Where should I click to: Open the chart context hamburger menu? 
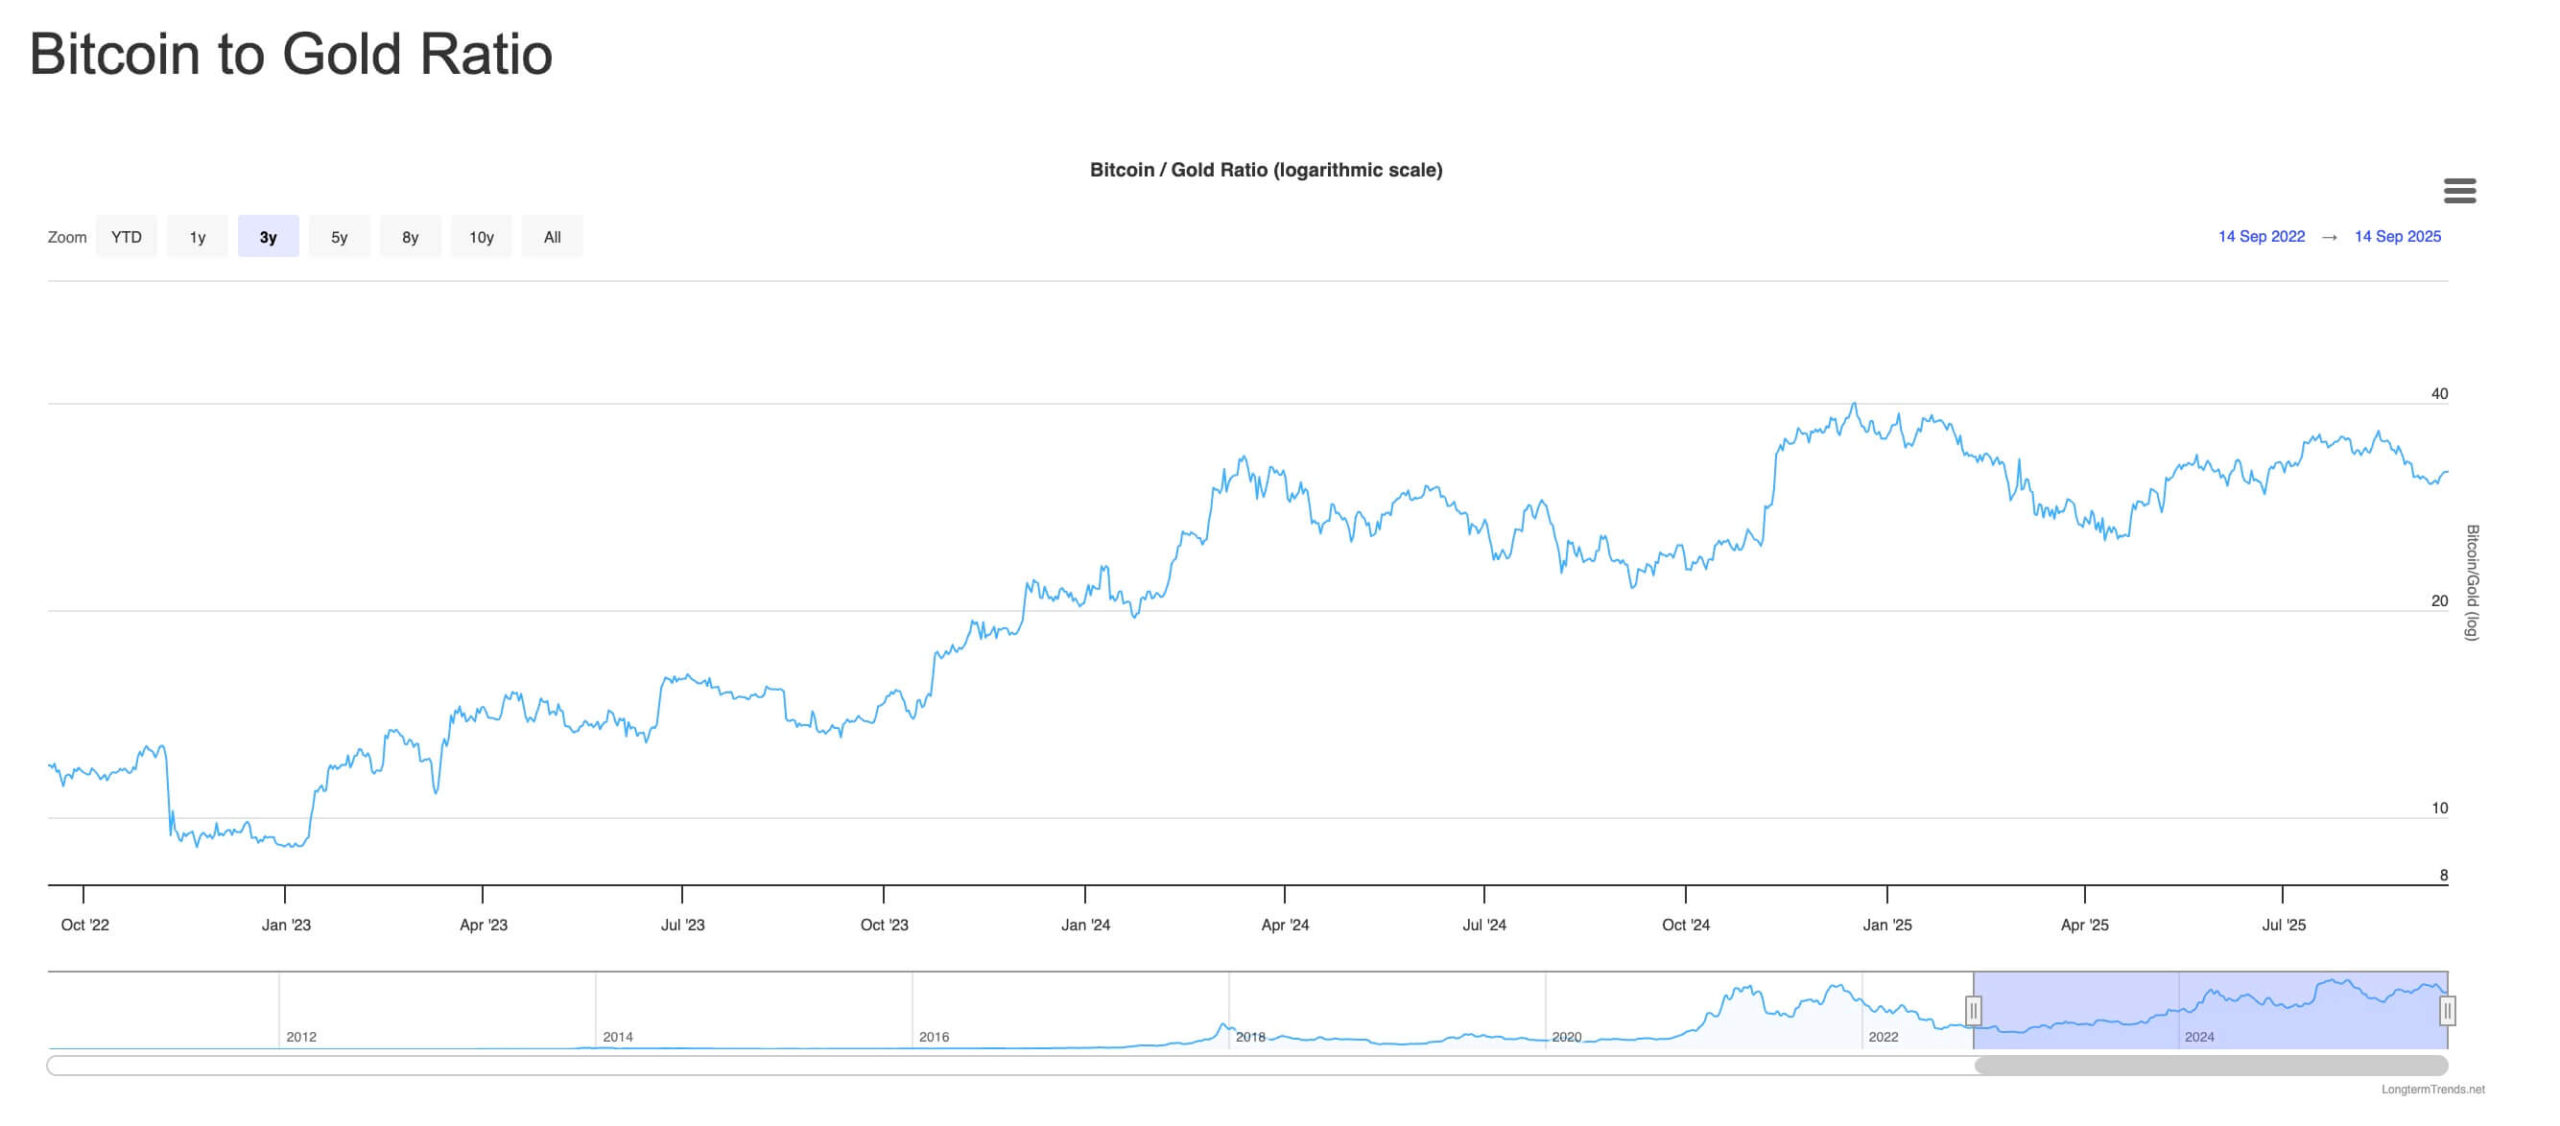[x=2459, y=190]
